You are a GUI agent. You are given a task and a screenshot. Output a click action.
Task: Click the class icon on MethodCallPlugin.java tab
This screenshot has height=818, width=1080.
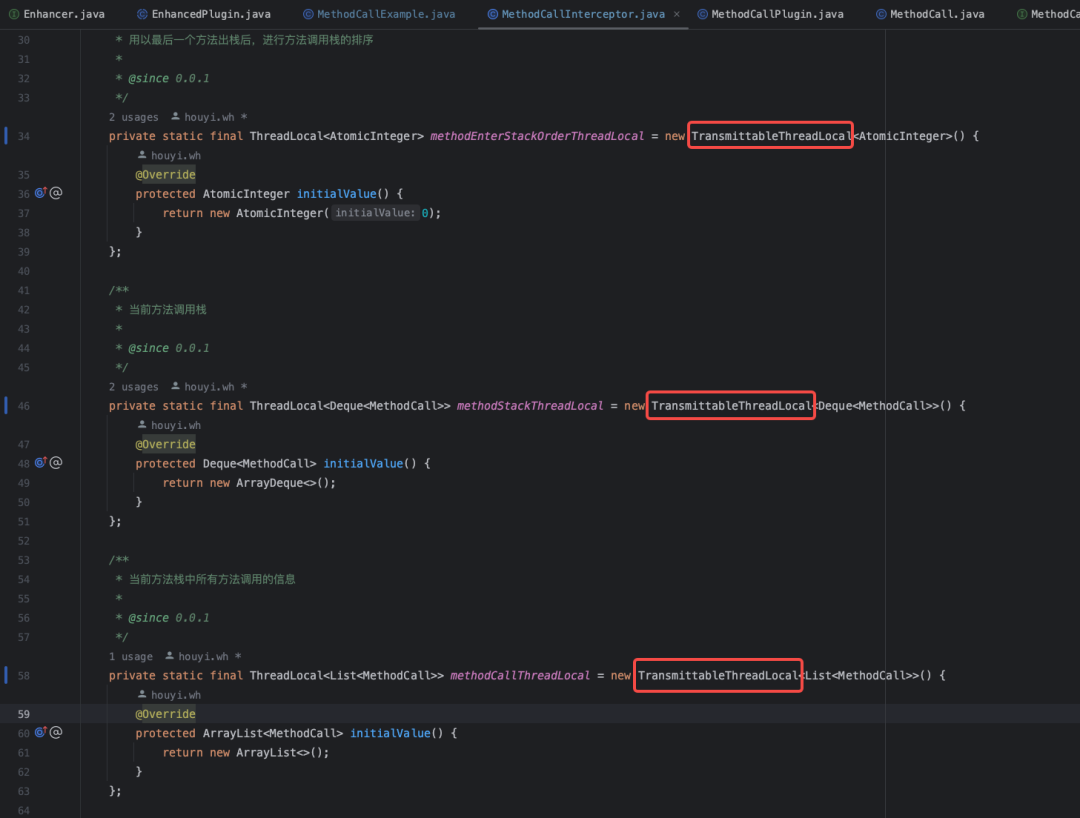[x=702, y=14]
